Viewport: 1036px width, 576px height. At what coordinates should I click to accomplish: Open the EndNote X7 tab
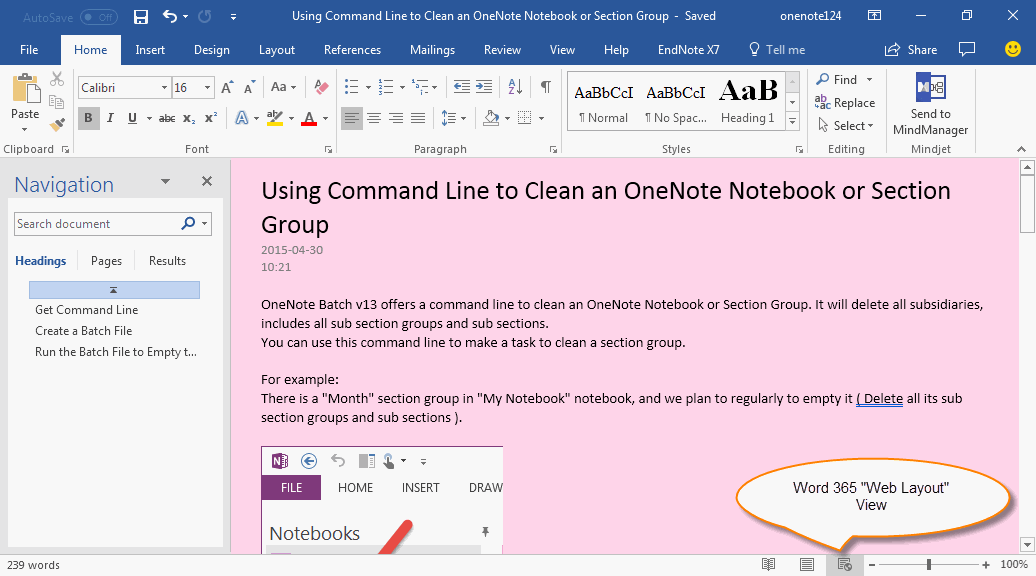688,50
